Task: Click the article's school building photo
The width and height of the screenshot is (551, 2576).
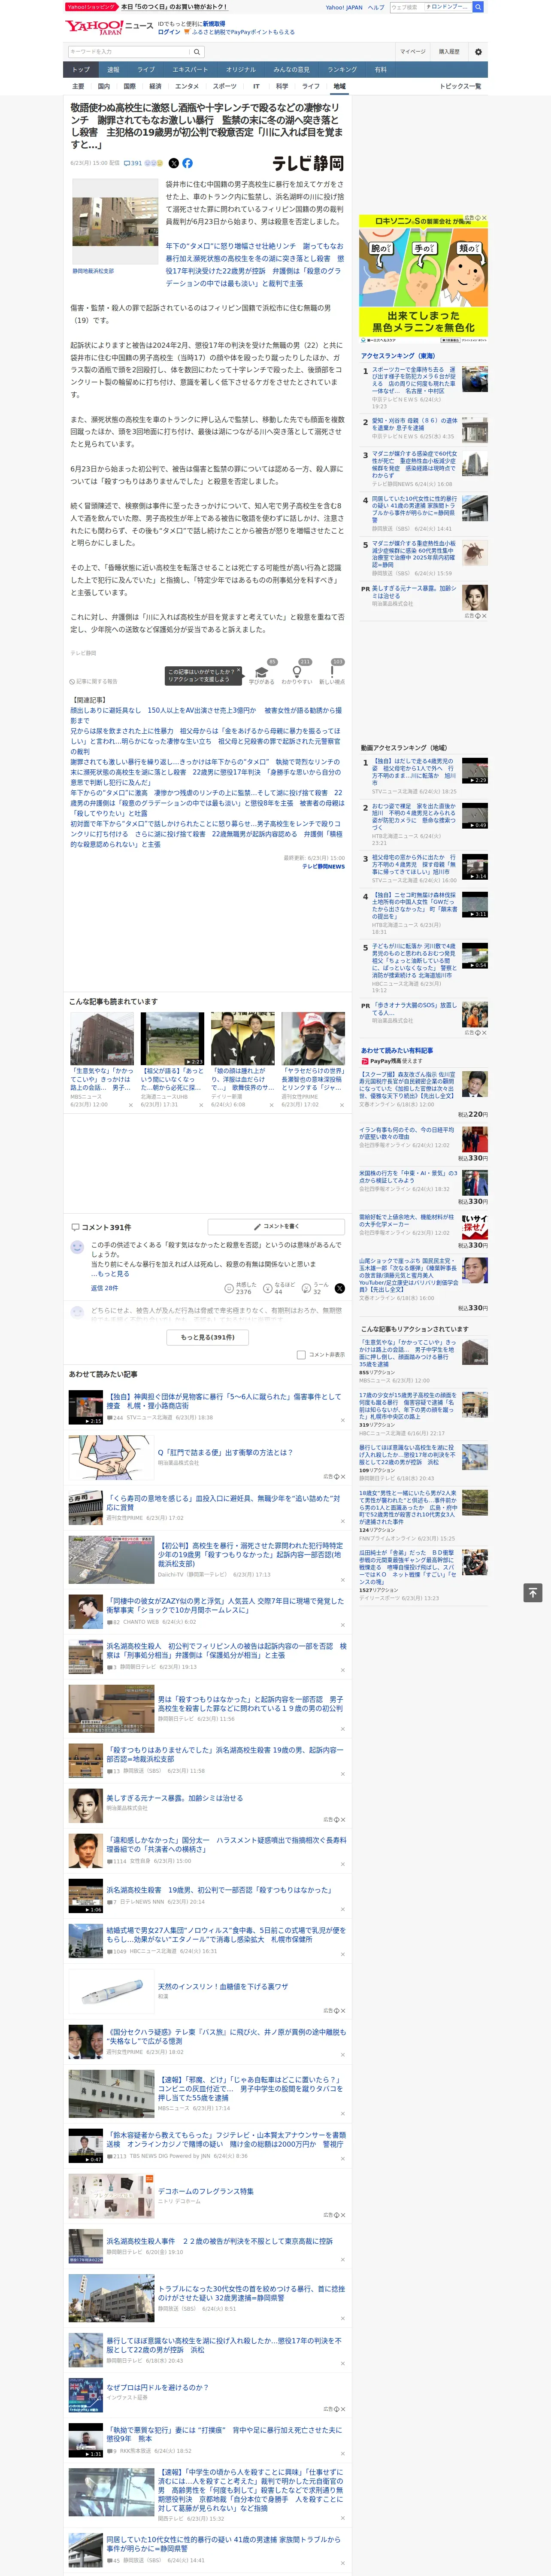Action: point(114,222)
